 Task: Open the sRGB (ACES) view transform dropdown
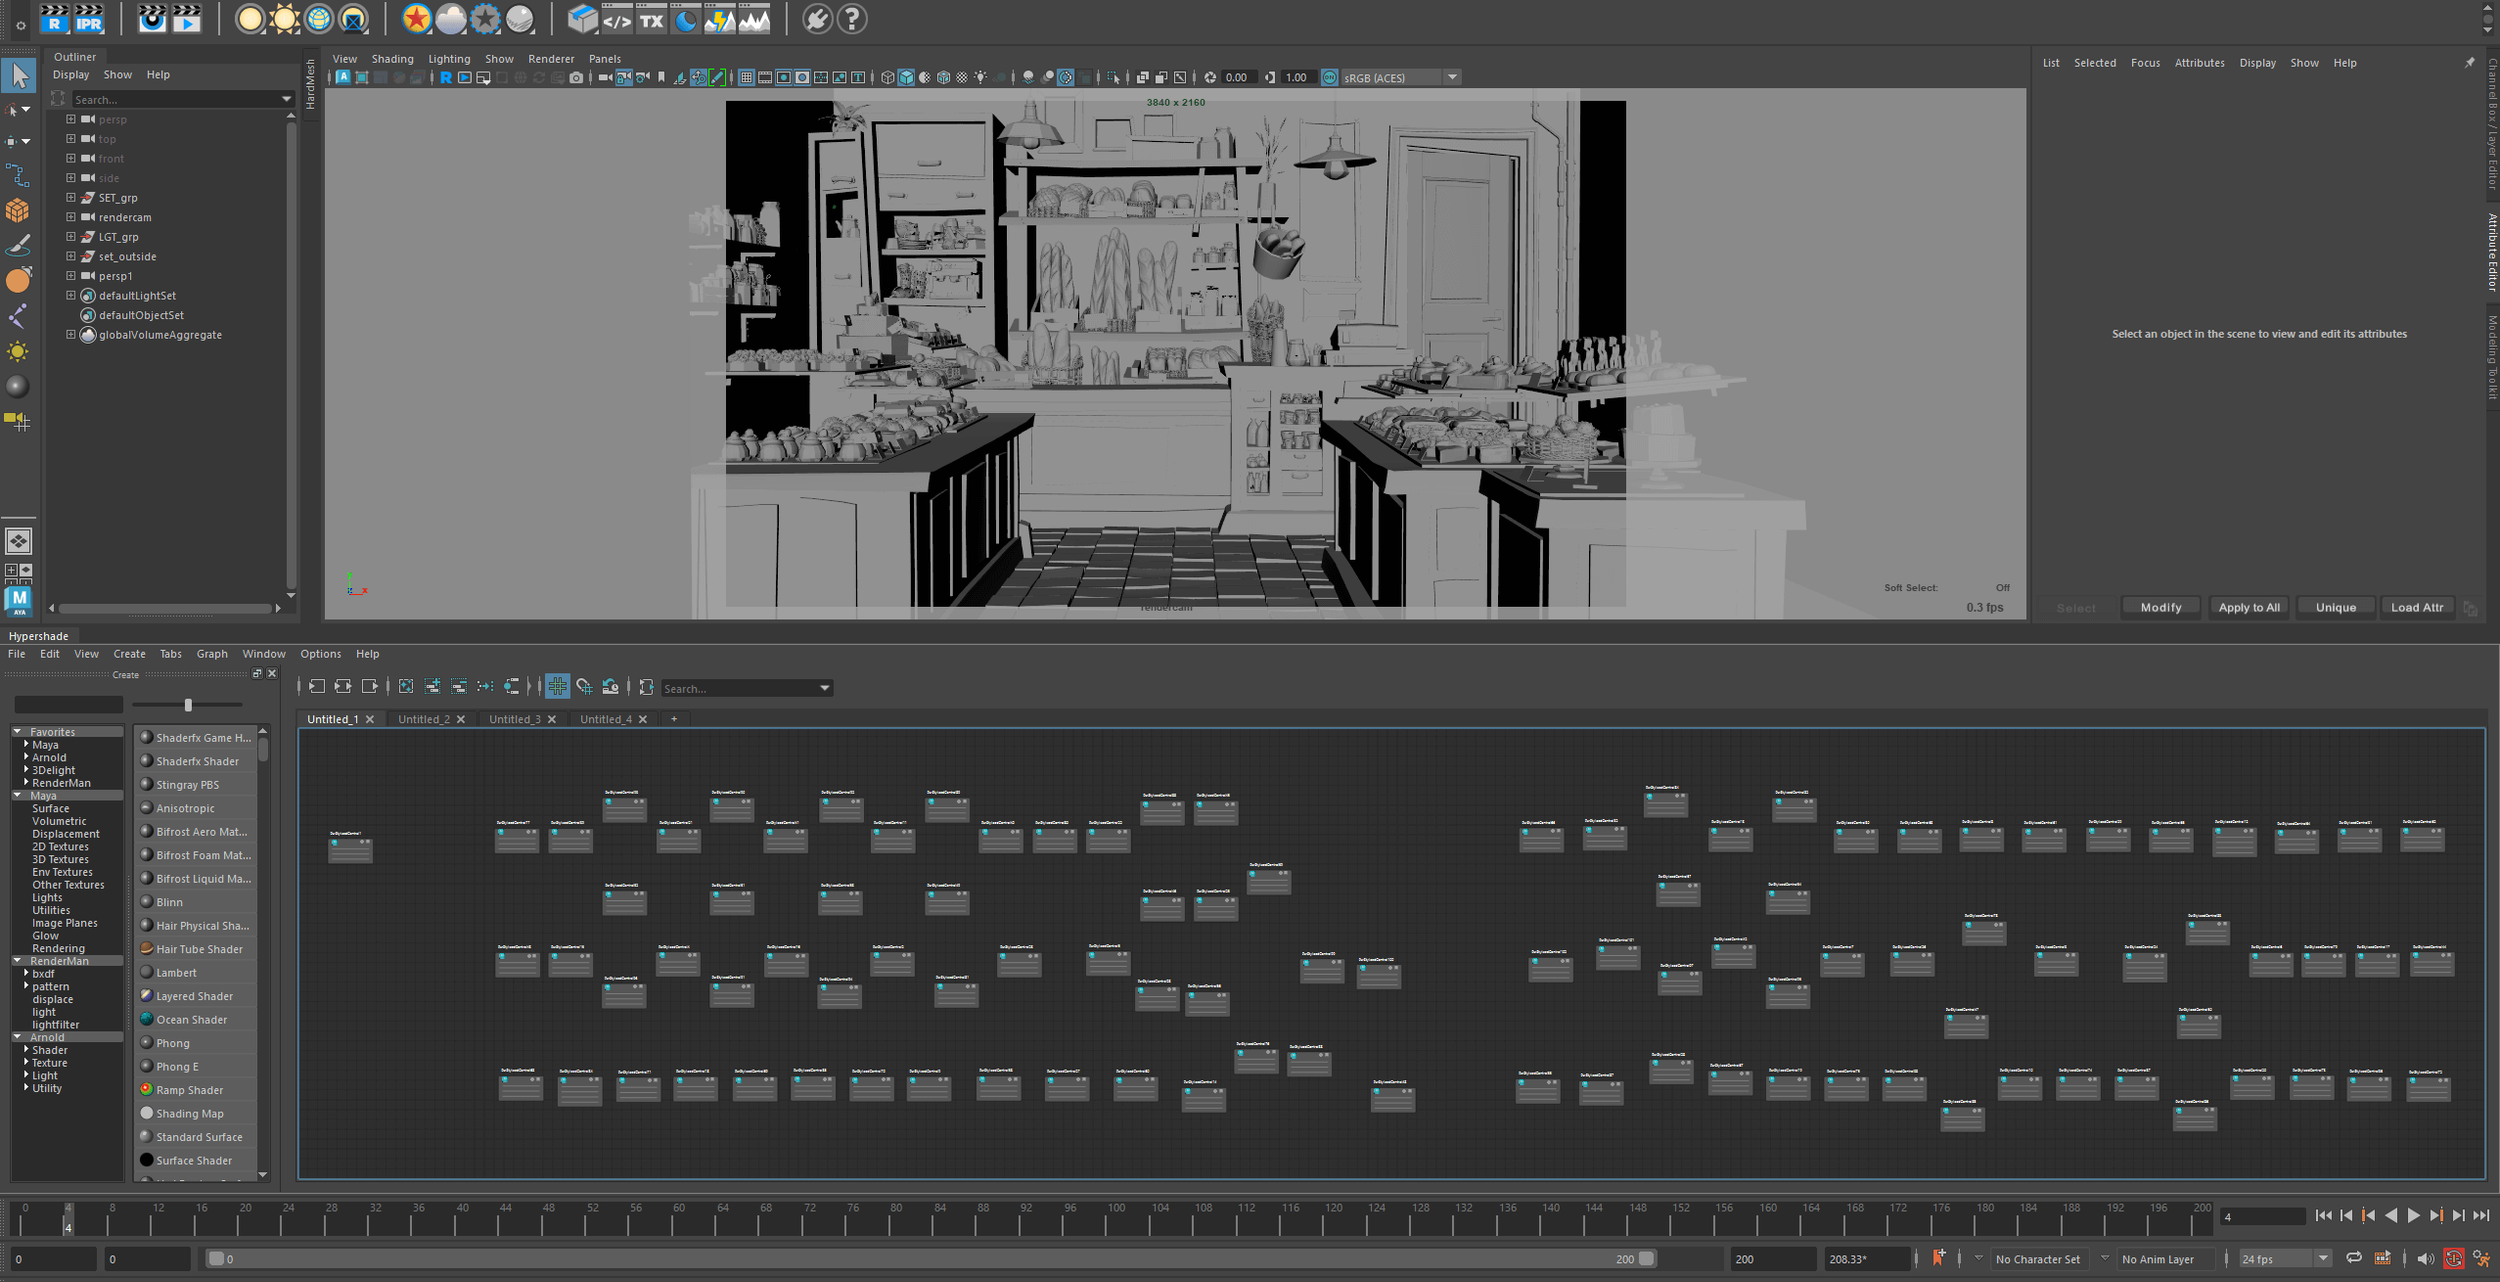tap(1452, 78)
